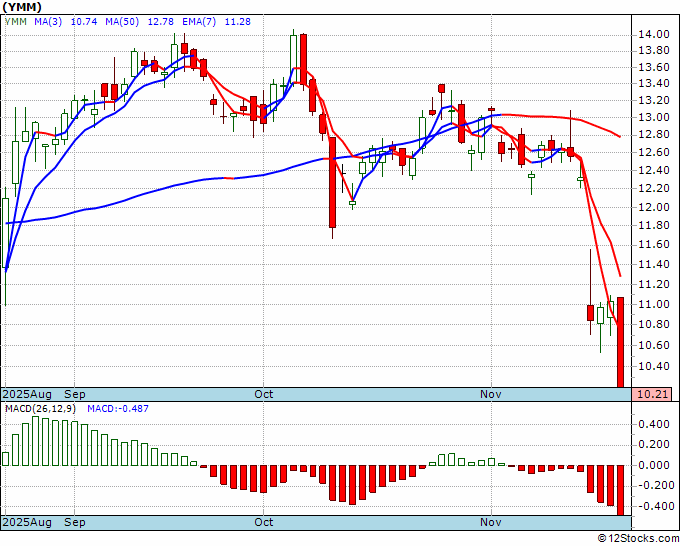Click the 12.60 price axis label

point(654,152)
